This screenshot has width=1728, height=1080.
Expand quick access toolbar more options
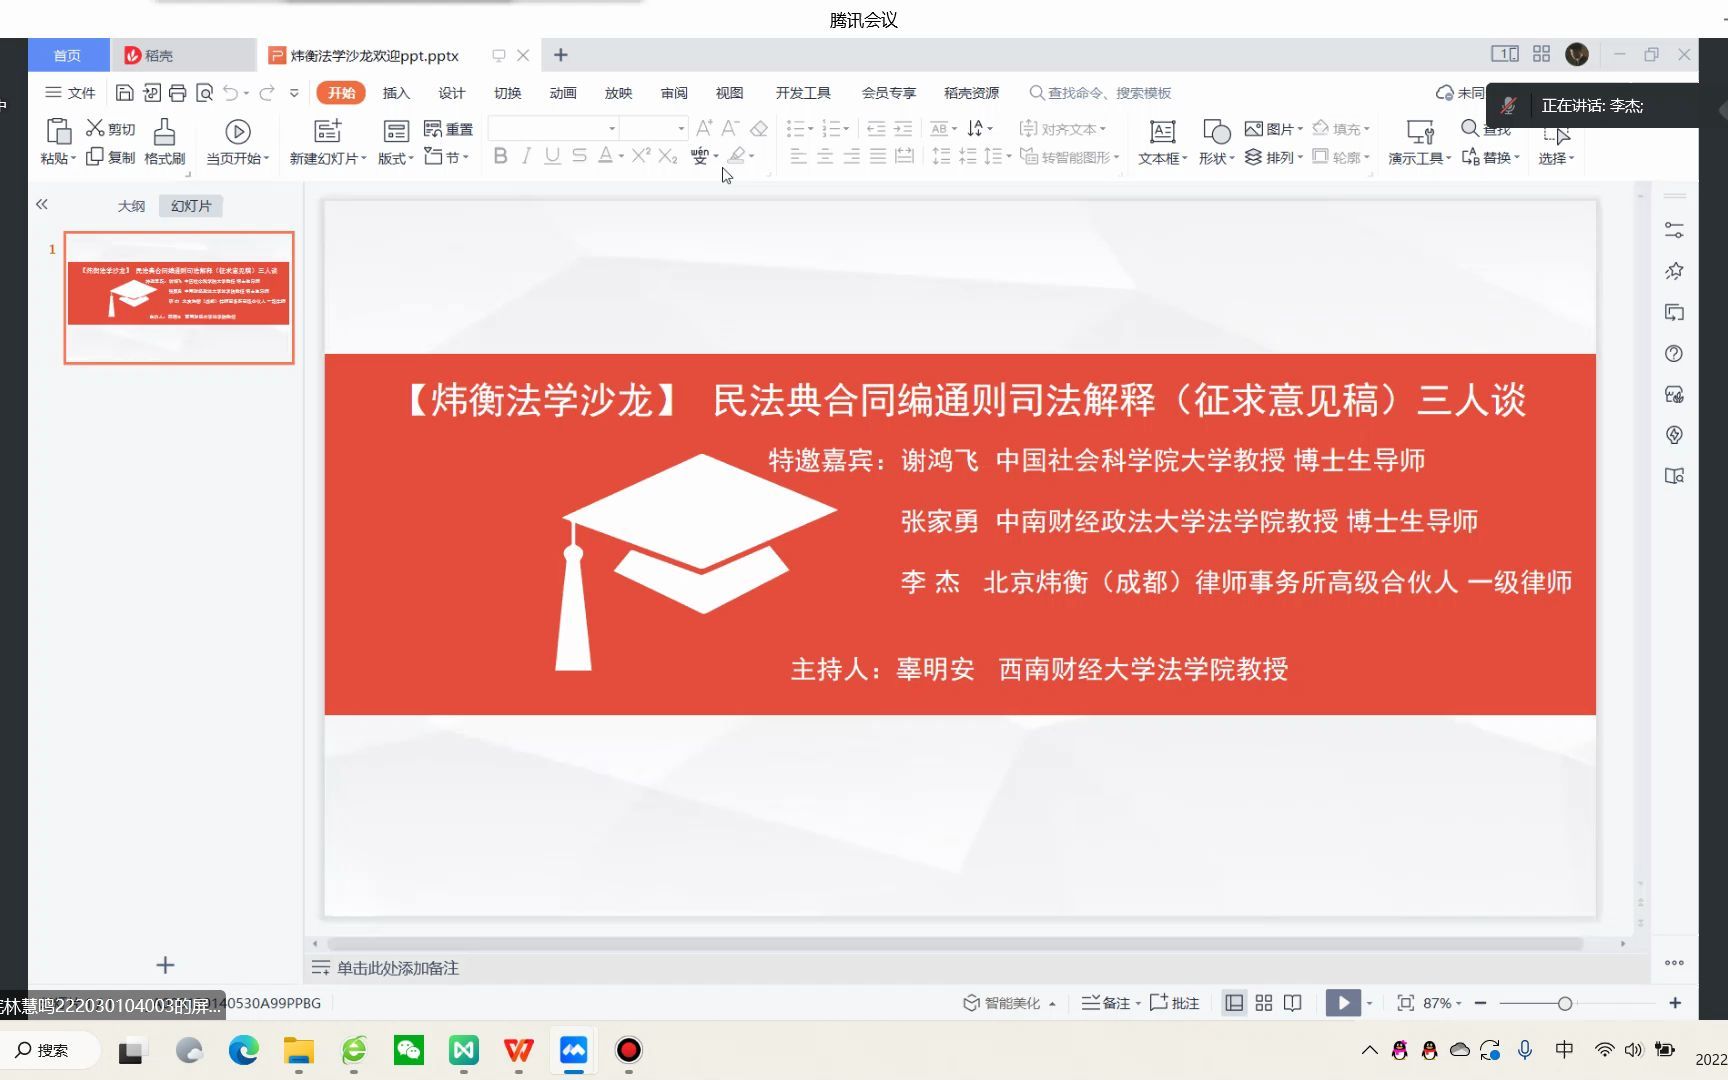pyautogui.click(x=294, y=93)
